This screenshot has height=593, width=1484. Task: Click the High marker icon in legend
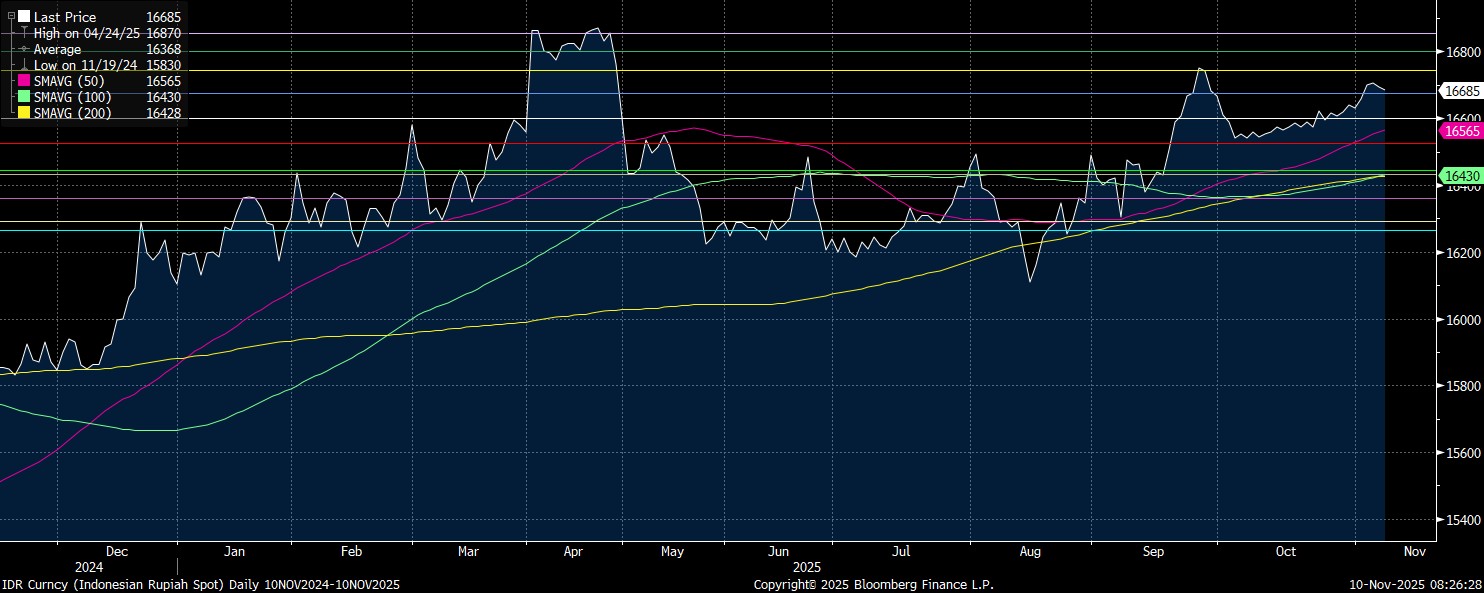(x=24, y=33)
